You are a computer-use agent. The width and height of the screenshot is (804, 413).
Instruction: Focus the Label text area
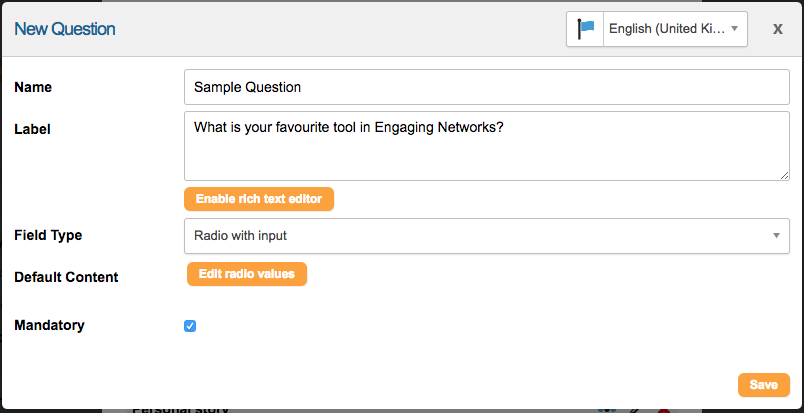487,146
